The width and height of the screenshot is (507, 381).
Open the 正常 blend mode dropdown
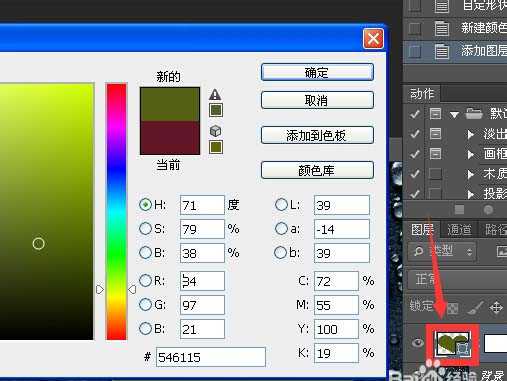[457, 279]
